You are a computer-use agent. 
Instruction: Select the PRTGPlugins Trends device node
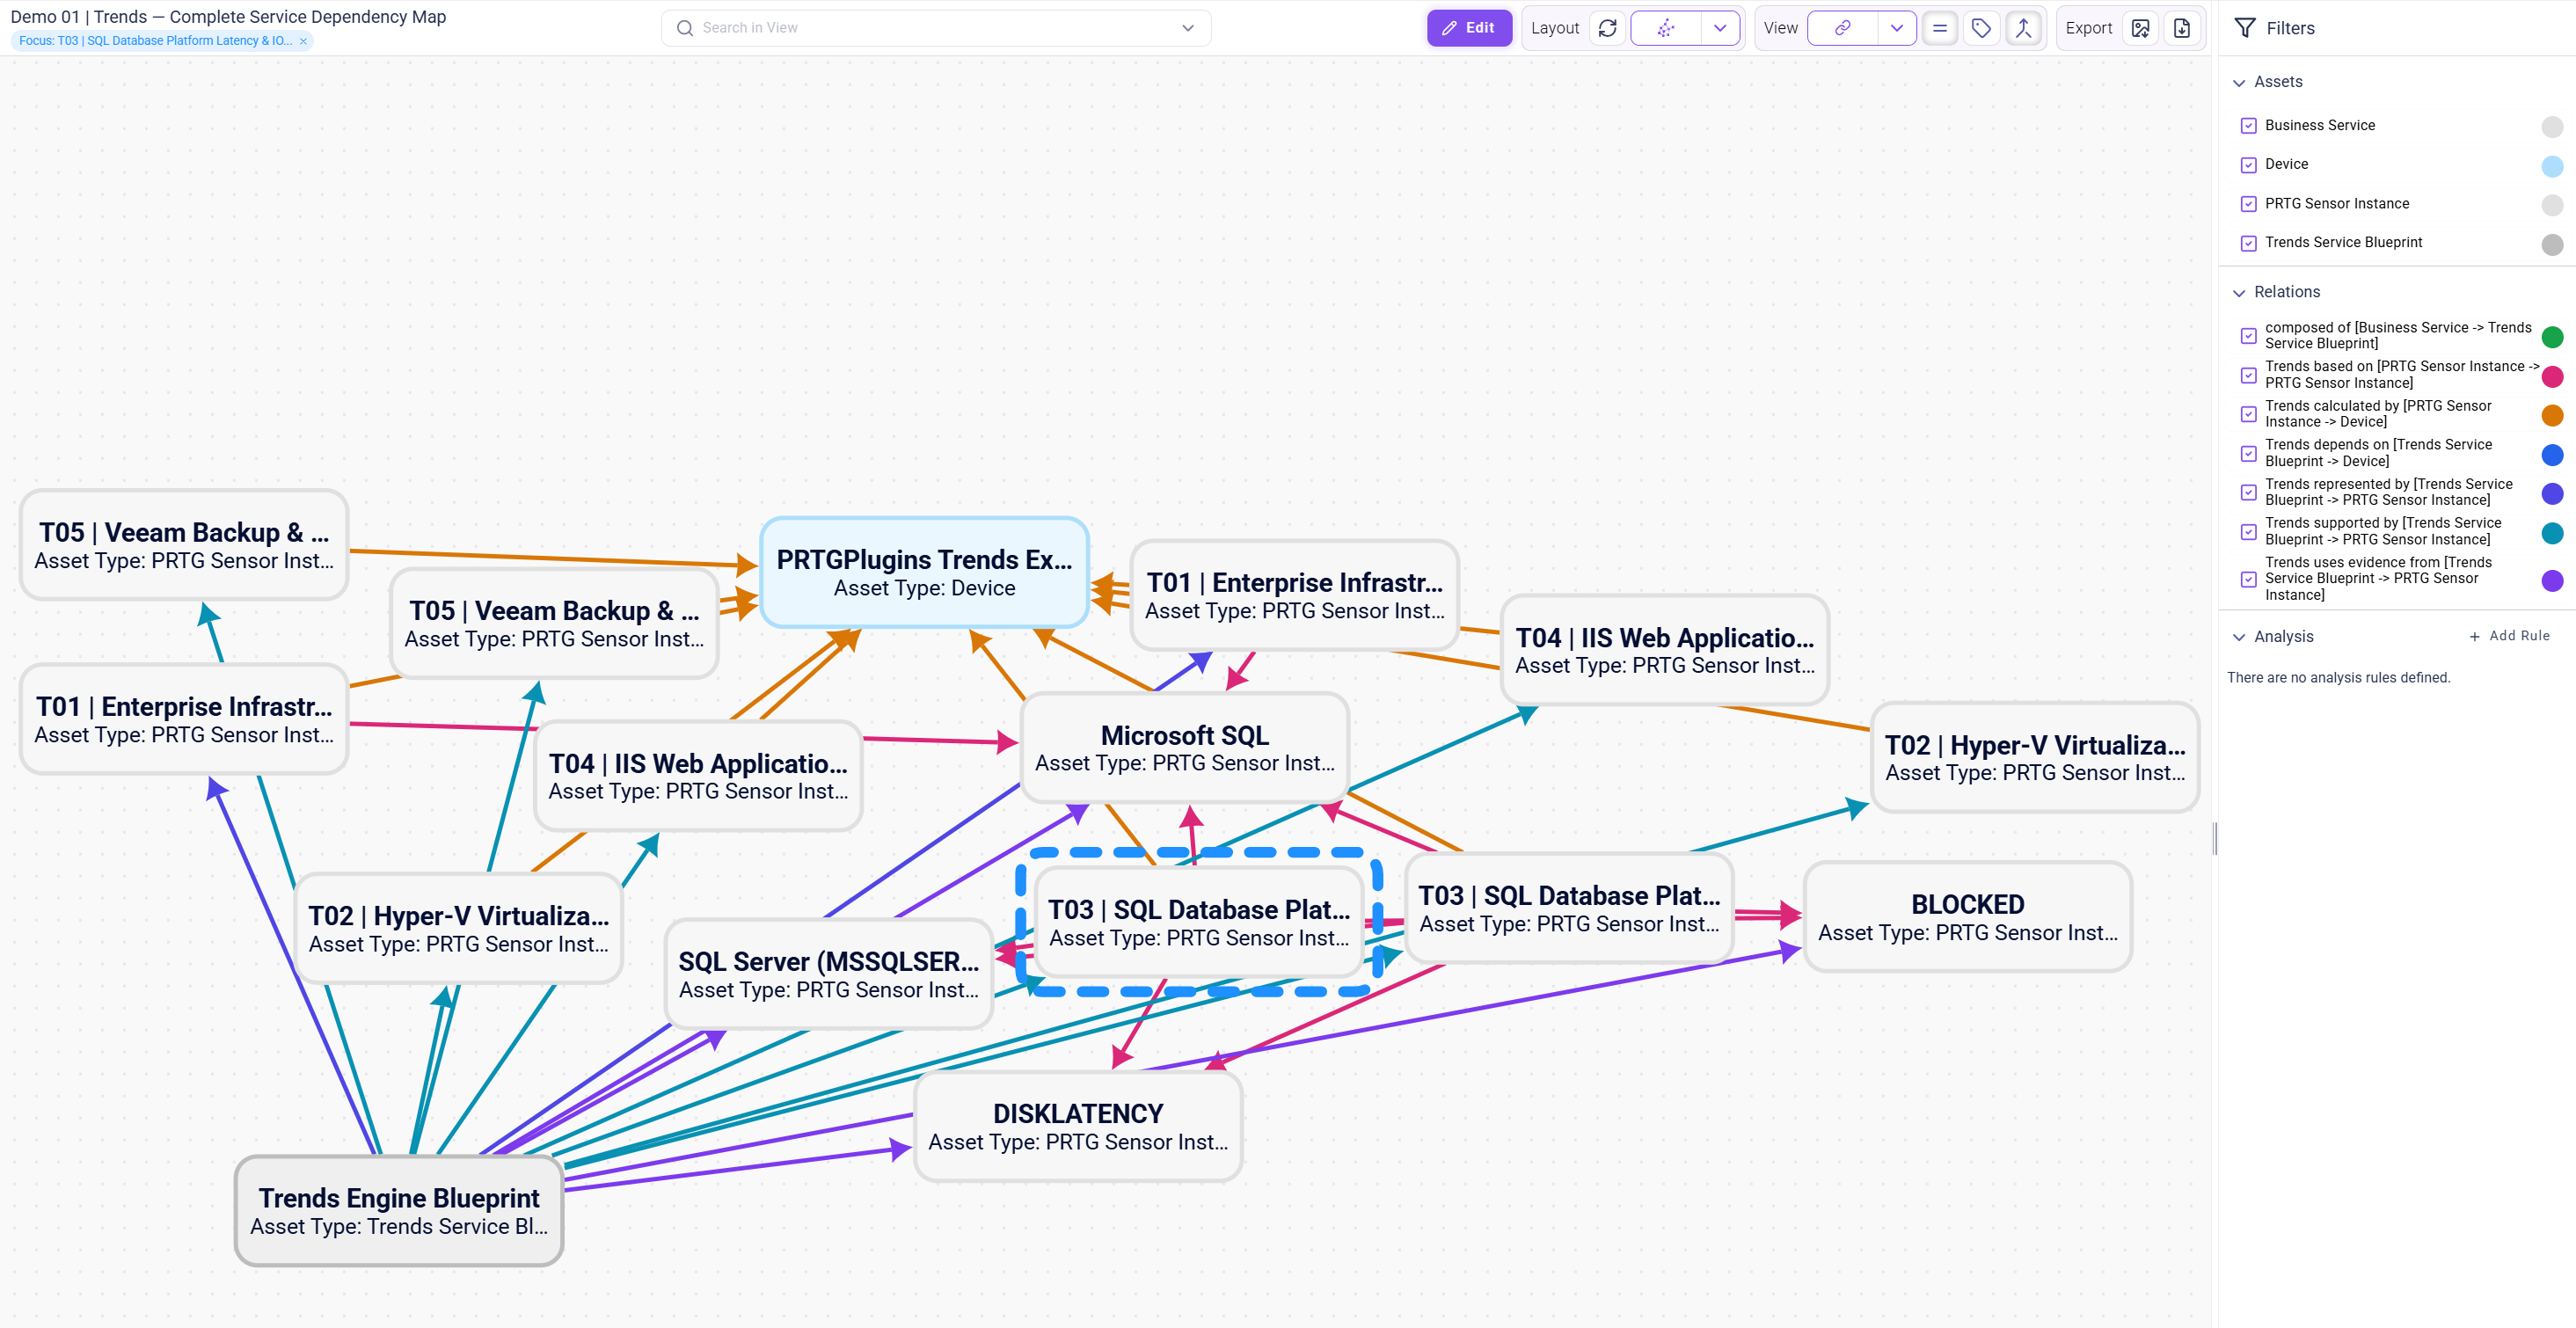click(924, 573)
